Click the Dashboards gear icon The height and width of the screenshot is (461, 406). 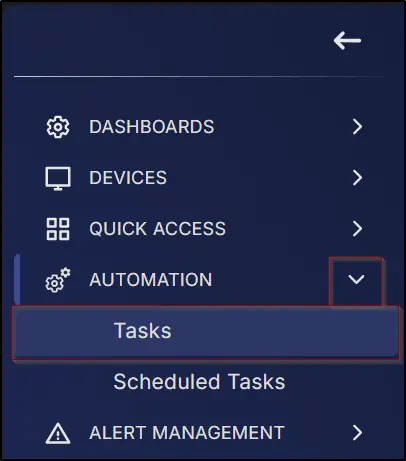pyautogui.click(x=58, y=127)
